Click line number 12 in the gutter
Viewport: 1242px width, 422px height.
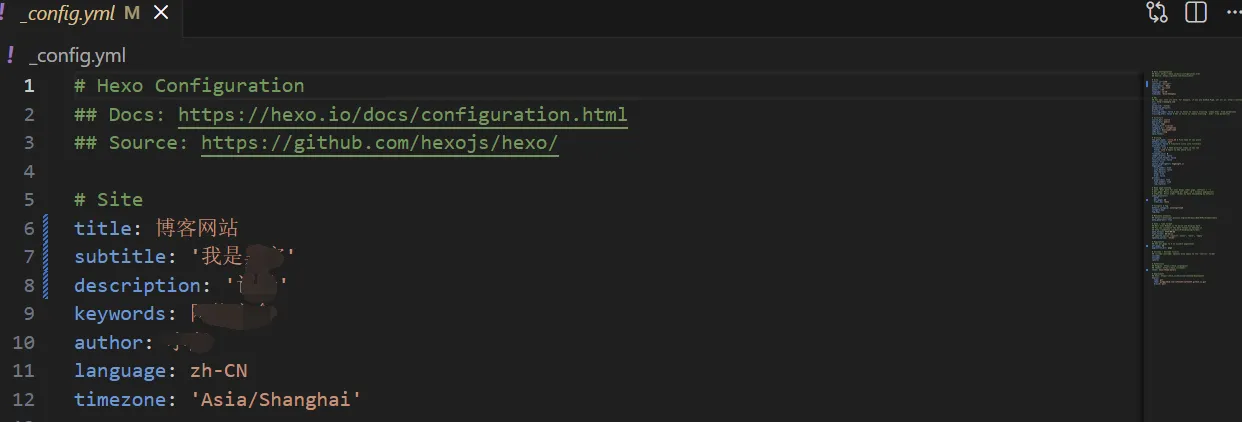(24, 399)
